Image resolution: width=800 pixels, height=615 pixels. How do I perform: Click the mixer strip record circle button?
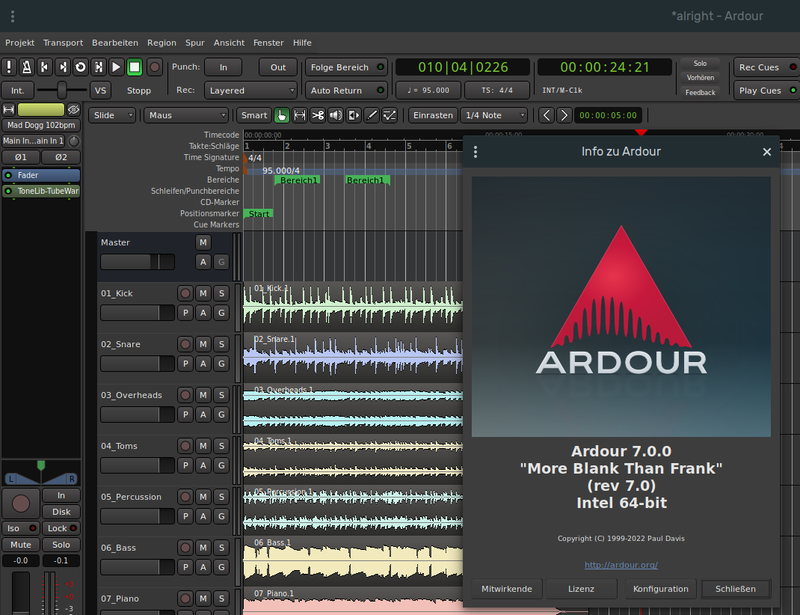pos(21,503)
